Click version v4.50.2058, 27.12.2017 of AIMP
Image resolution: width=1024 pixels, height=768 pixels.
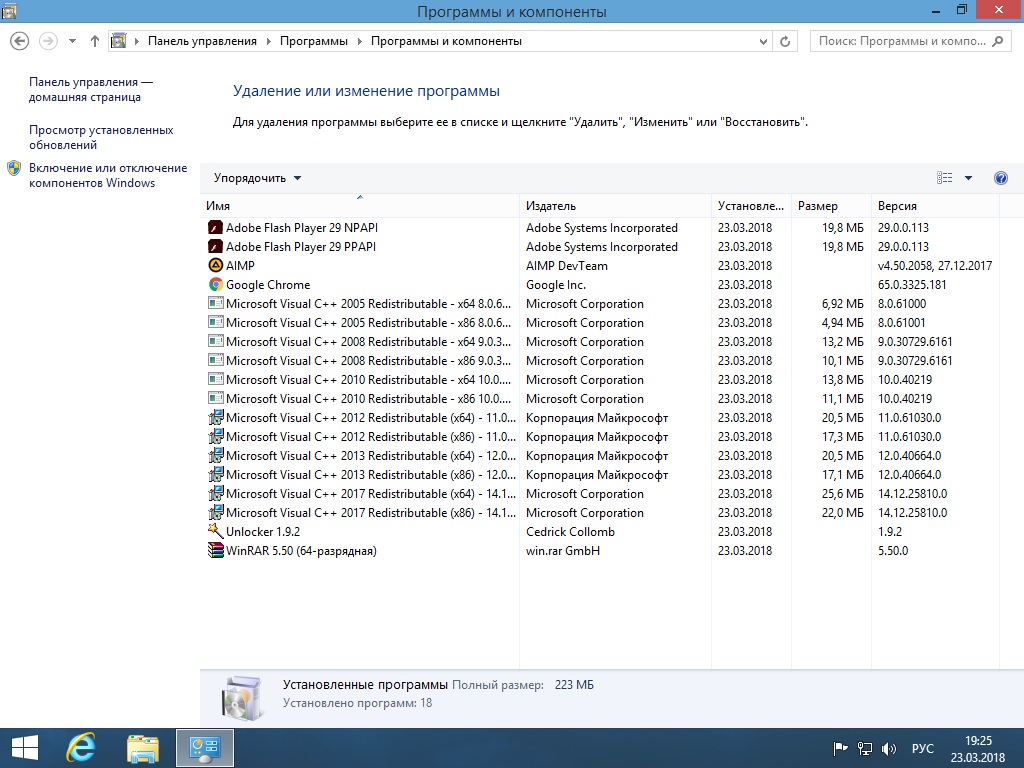pyautogui.click(x=935, y=266)
